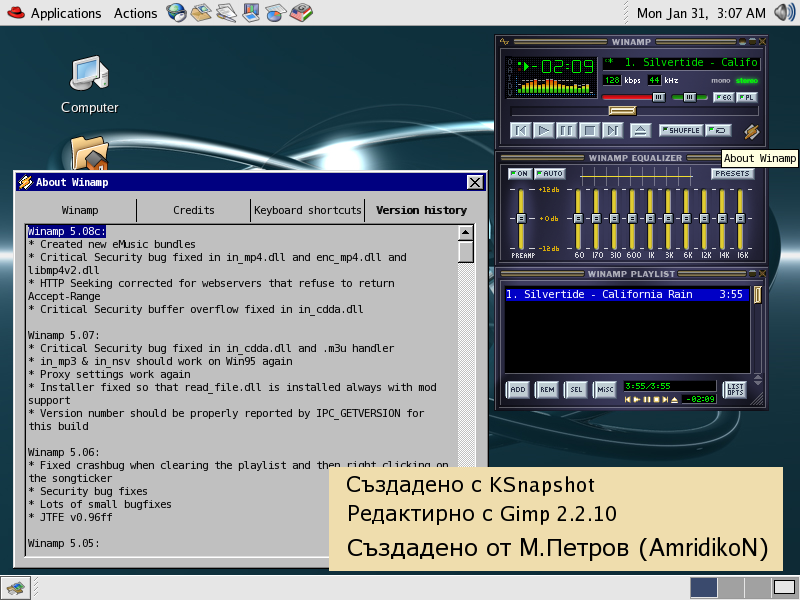800x600 pixels.
Task: Click the Winamp Play button
Action: [544, 131]
